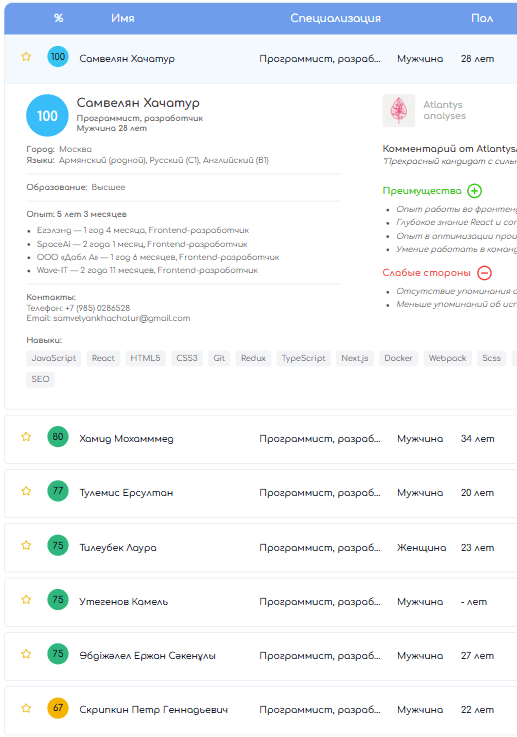Click the orange 67 score badge
The image size is (517, 737).
click(x=58, y=708)
